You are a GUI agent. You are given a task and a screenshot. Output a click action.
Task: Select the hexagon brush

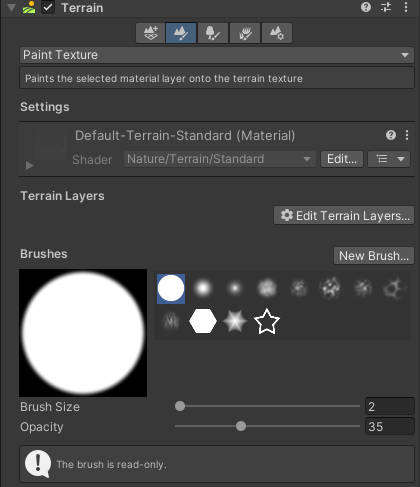[203, 321]
